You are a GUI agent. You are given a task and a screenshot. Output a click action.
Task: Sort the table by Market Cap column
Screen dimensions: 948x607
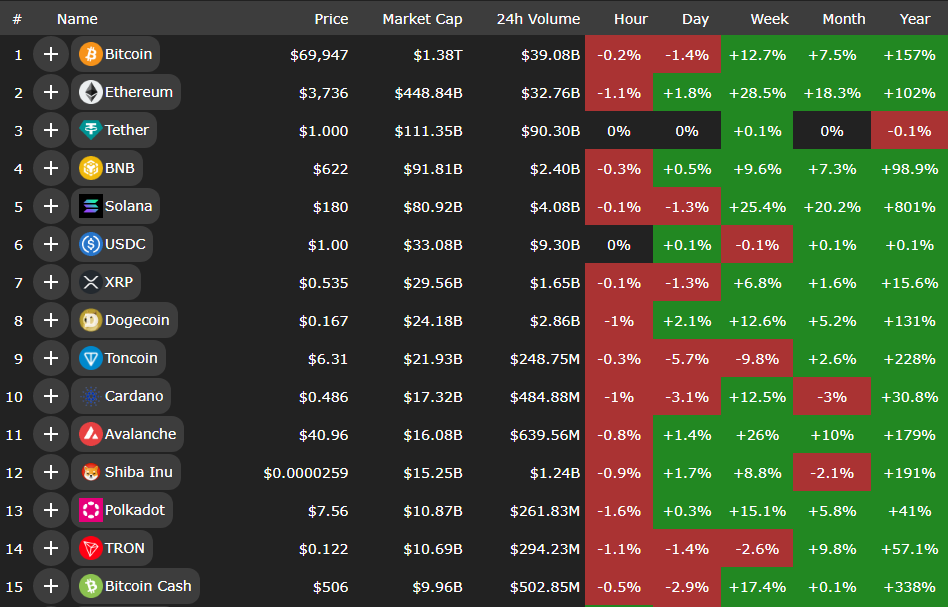(x=422, y=19)
